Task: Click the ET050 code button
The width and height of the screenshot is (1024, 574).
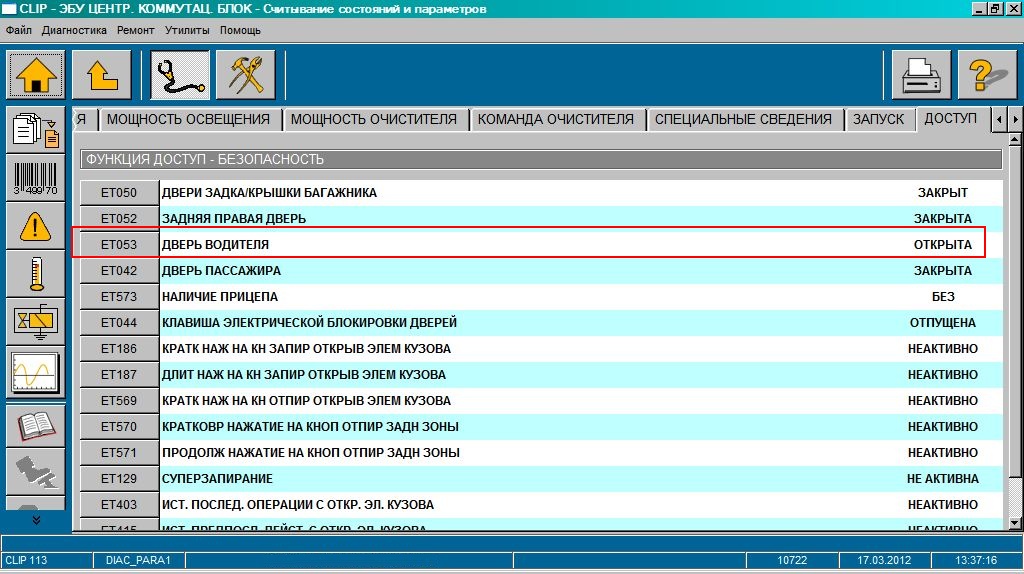Action: [119, 193]
